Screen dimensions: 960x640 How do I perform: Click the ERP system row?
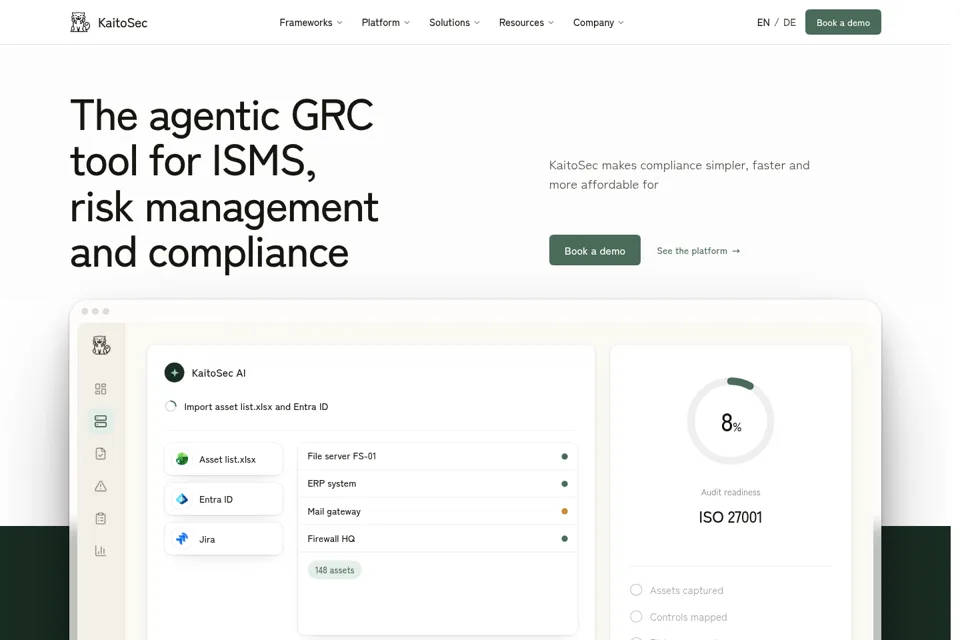point(437,484)
